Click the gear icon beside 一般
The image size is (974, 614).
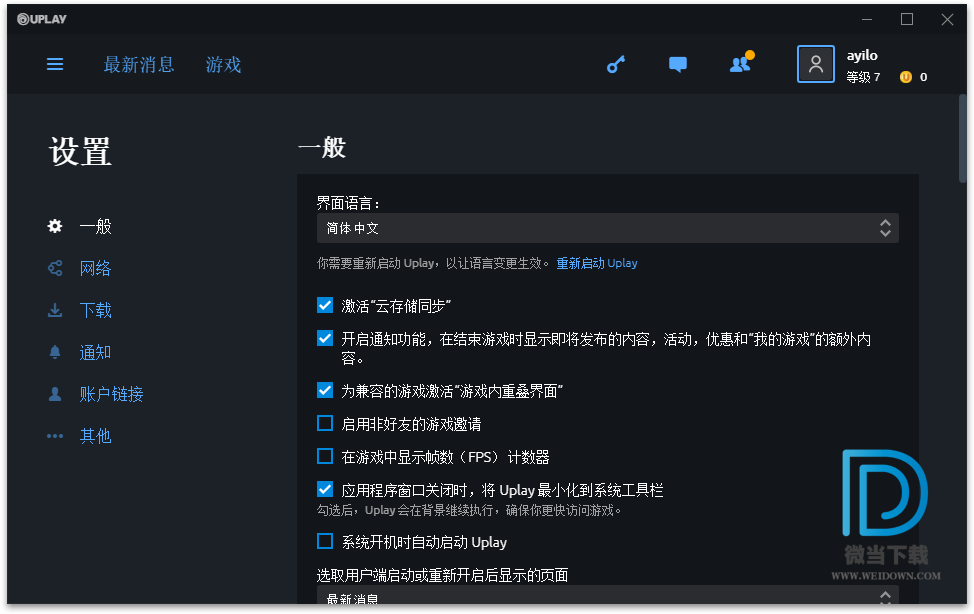tap(55, 226)
